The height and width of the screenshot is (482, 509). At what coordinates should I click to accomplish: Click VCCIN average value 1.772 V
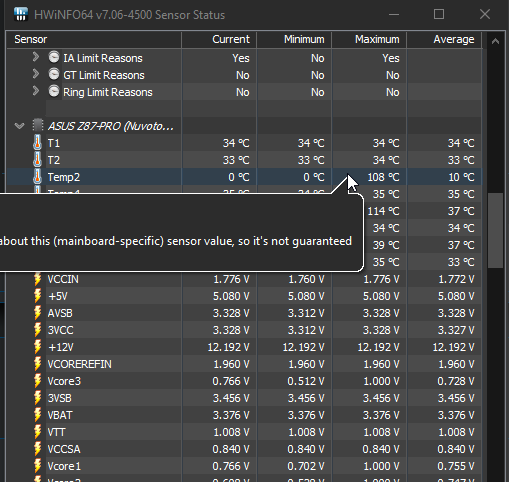click(456, 279)
